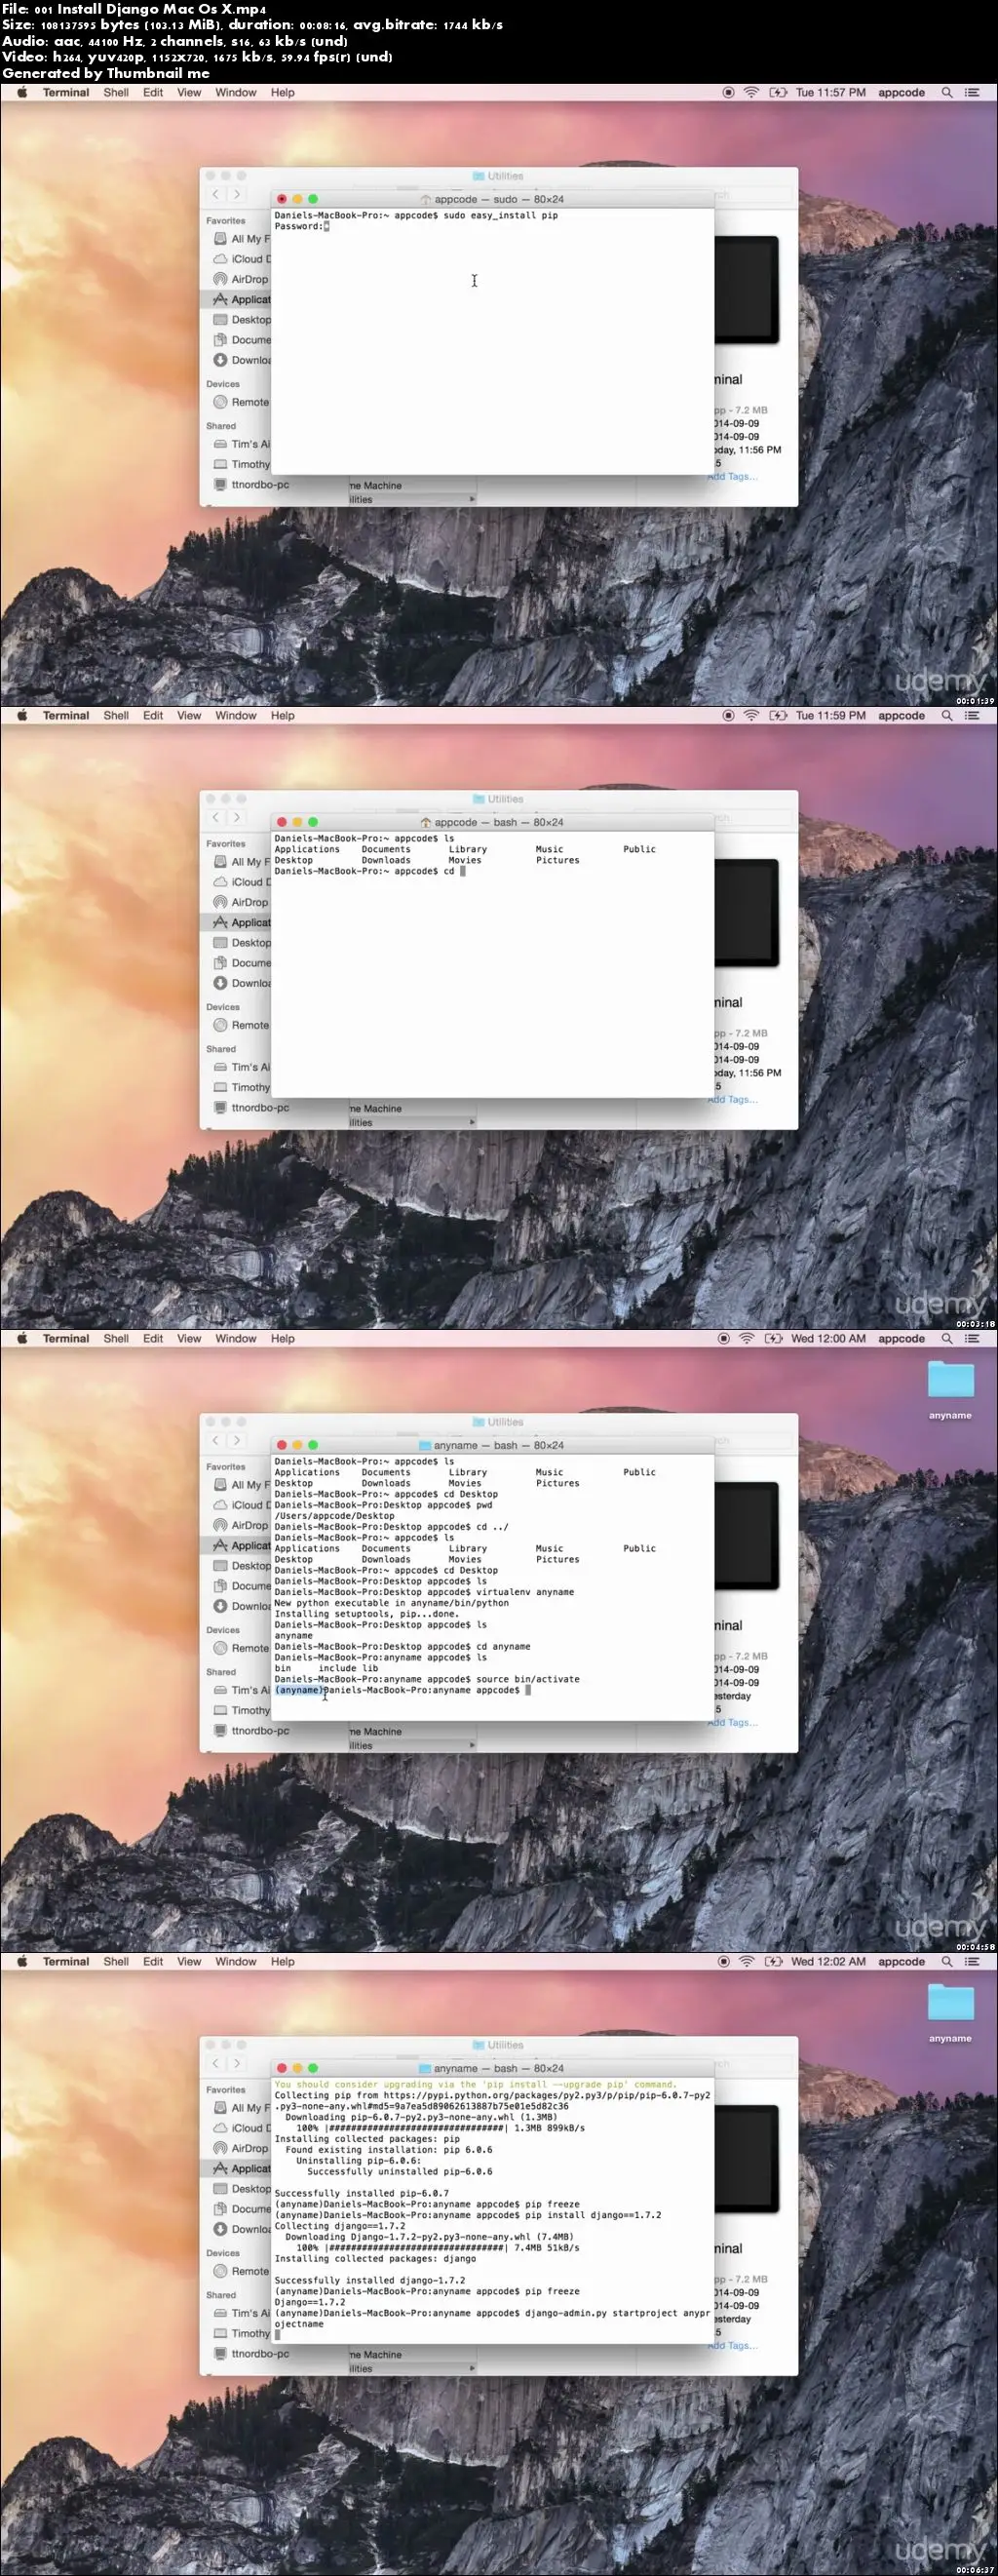
Task: Click the Wed 12:00 AM clock
Action: click(828, 1338)
